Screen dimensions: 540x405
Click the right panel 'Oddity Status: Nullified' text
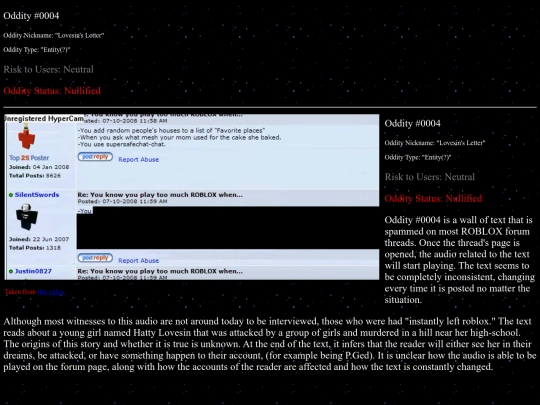point(433,198)
